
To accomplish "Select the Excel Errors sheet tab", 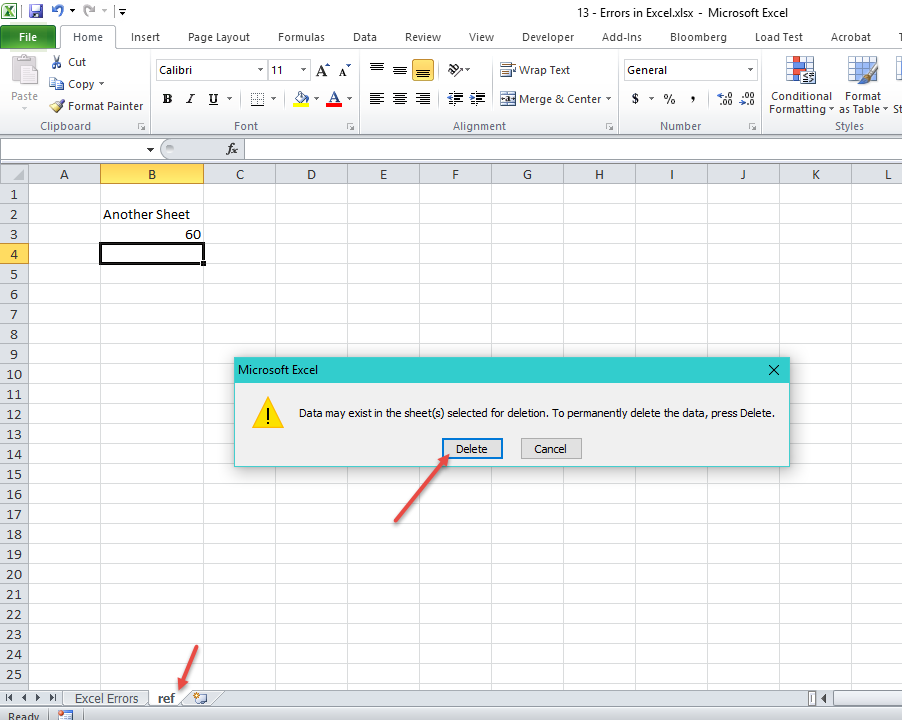I will (106, 698).
